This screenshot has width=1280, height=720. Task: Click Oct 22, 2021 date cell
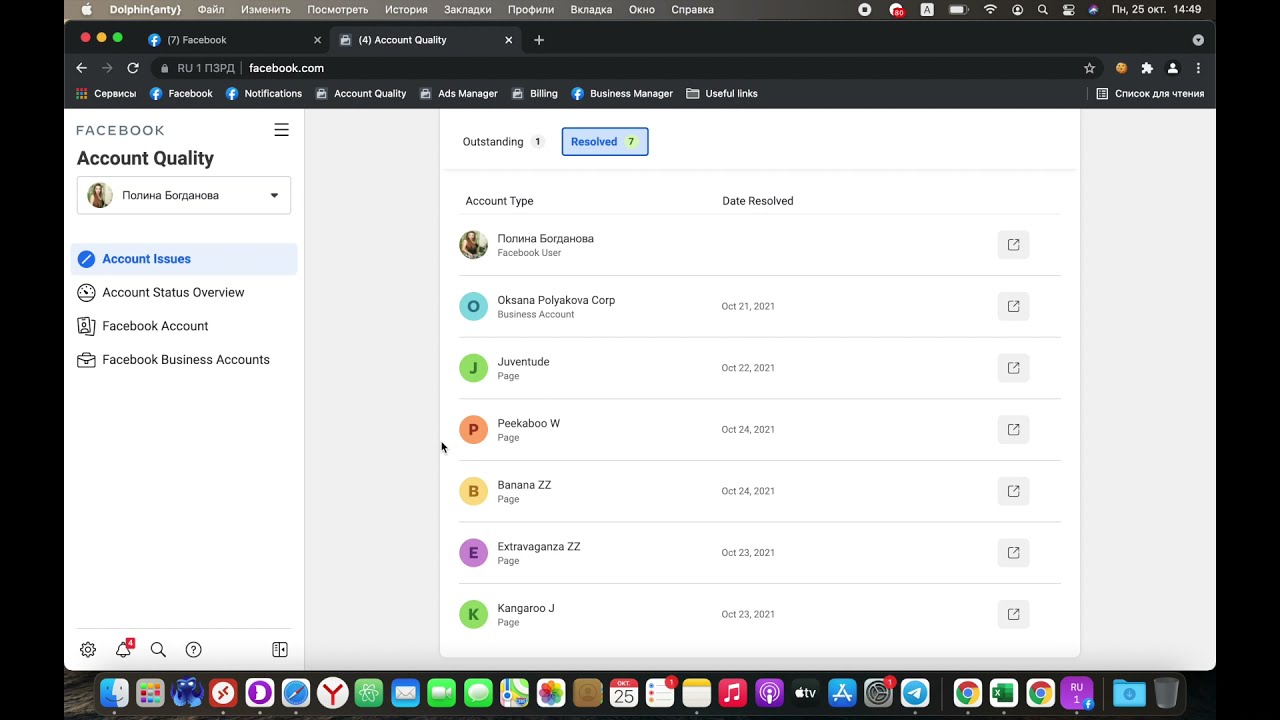tap(748, 368)
